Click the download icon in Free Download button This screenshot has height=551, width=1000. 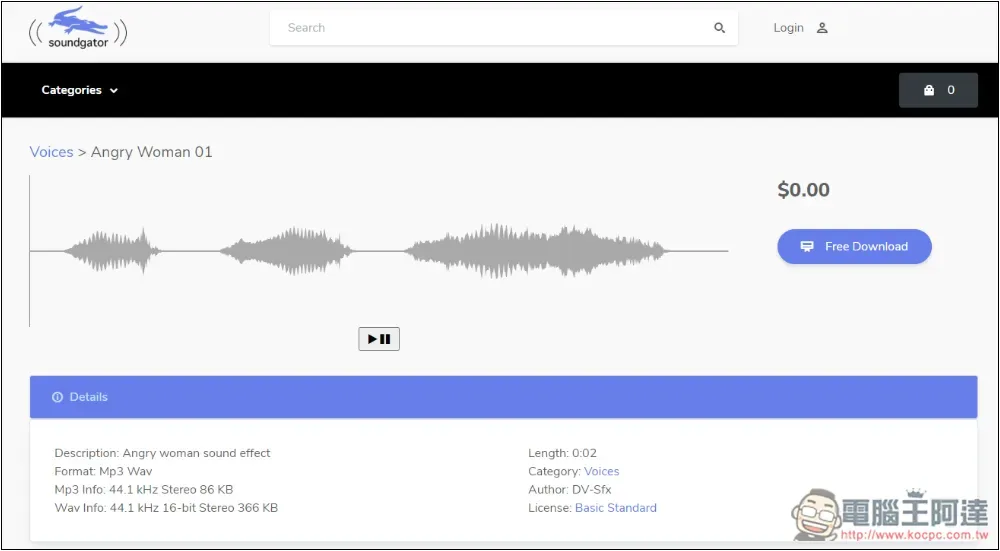[x=807, y=246]
